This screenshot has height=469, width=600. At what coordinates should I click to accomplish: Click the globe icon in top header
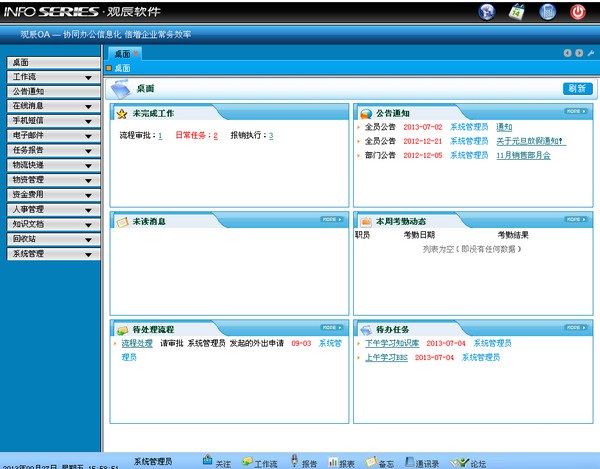[487, 12]
